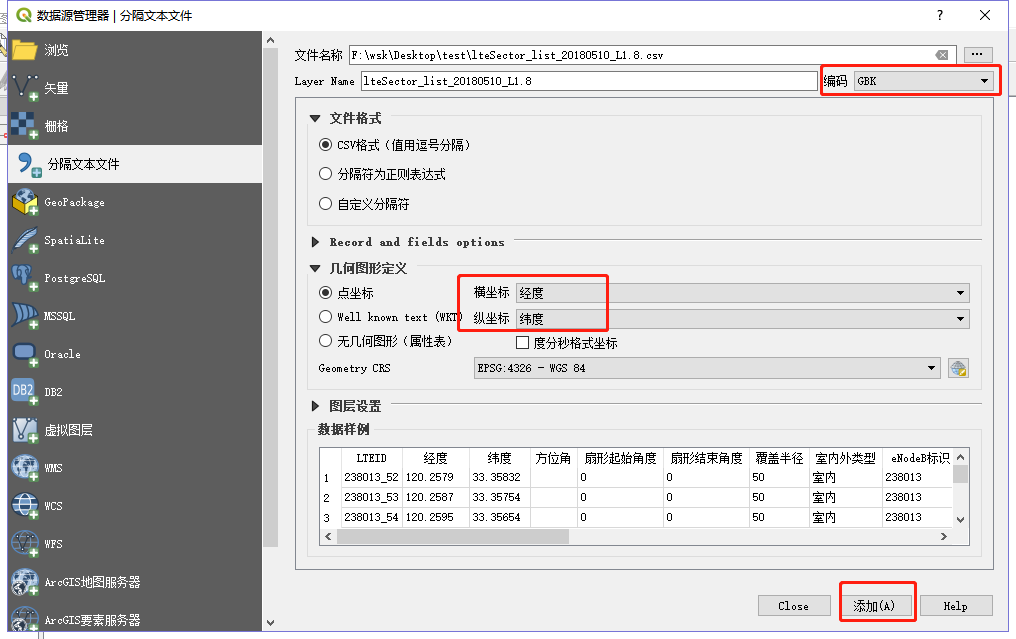Select CSV格式 radio button

(x=325, y=145)
